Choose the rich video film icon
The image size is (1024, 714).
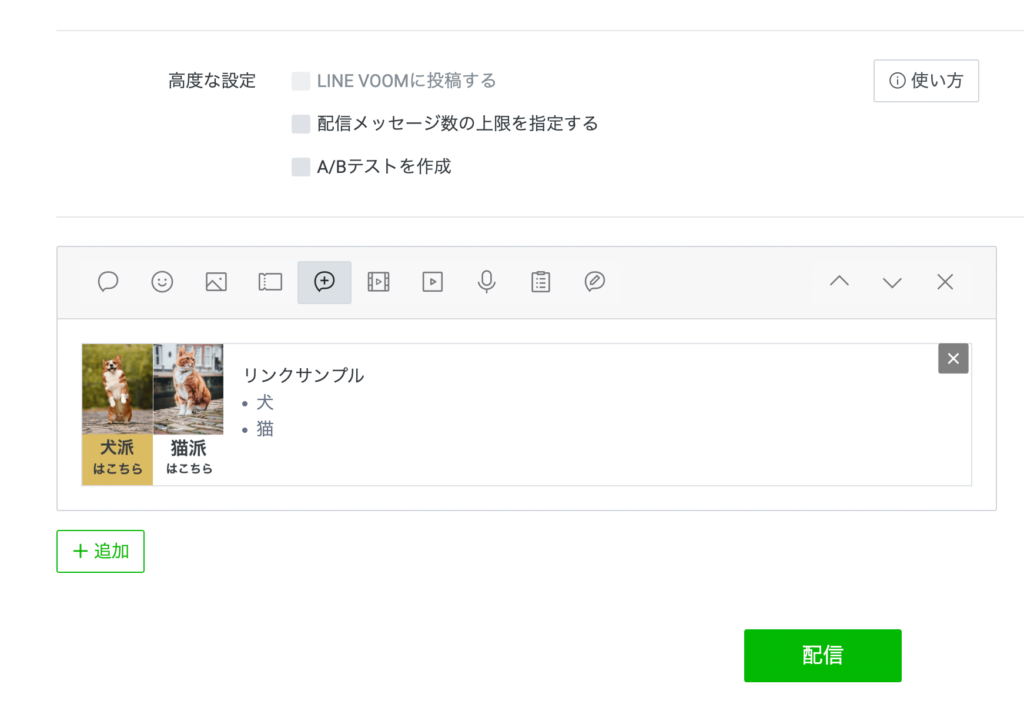[378, 282]
